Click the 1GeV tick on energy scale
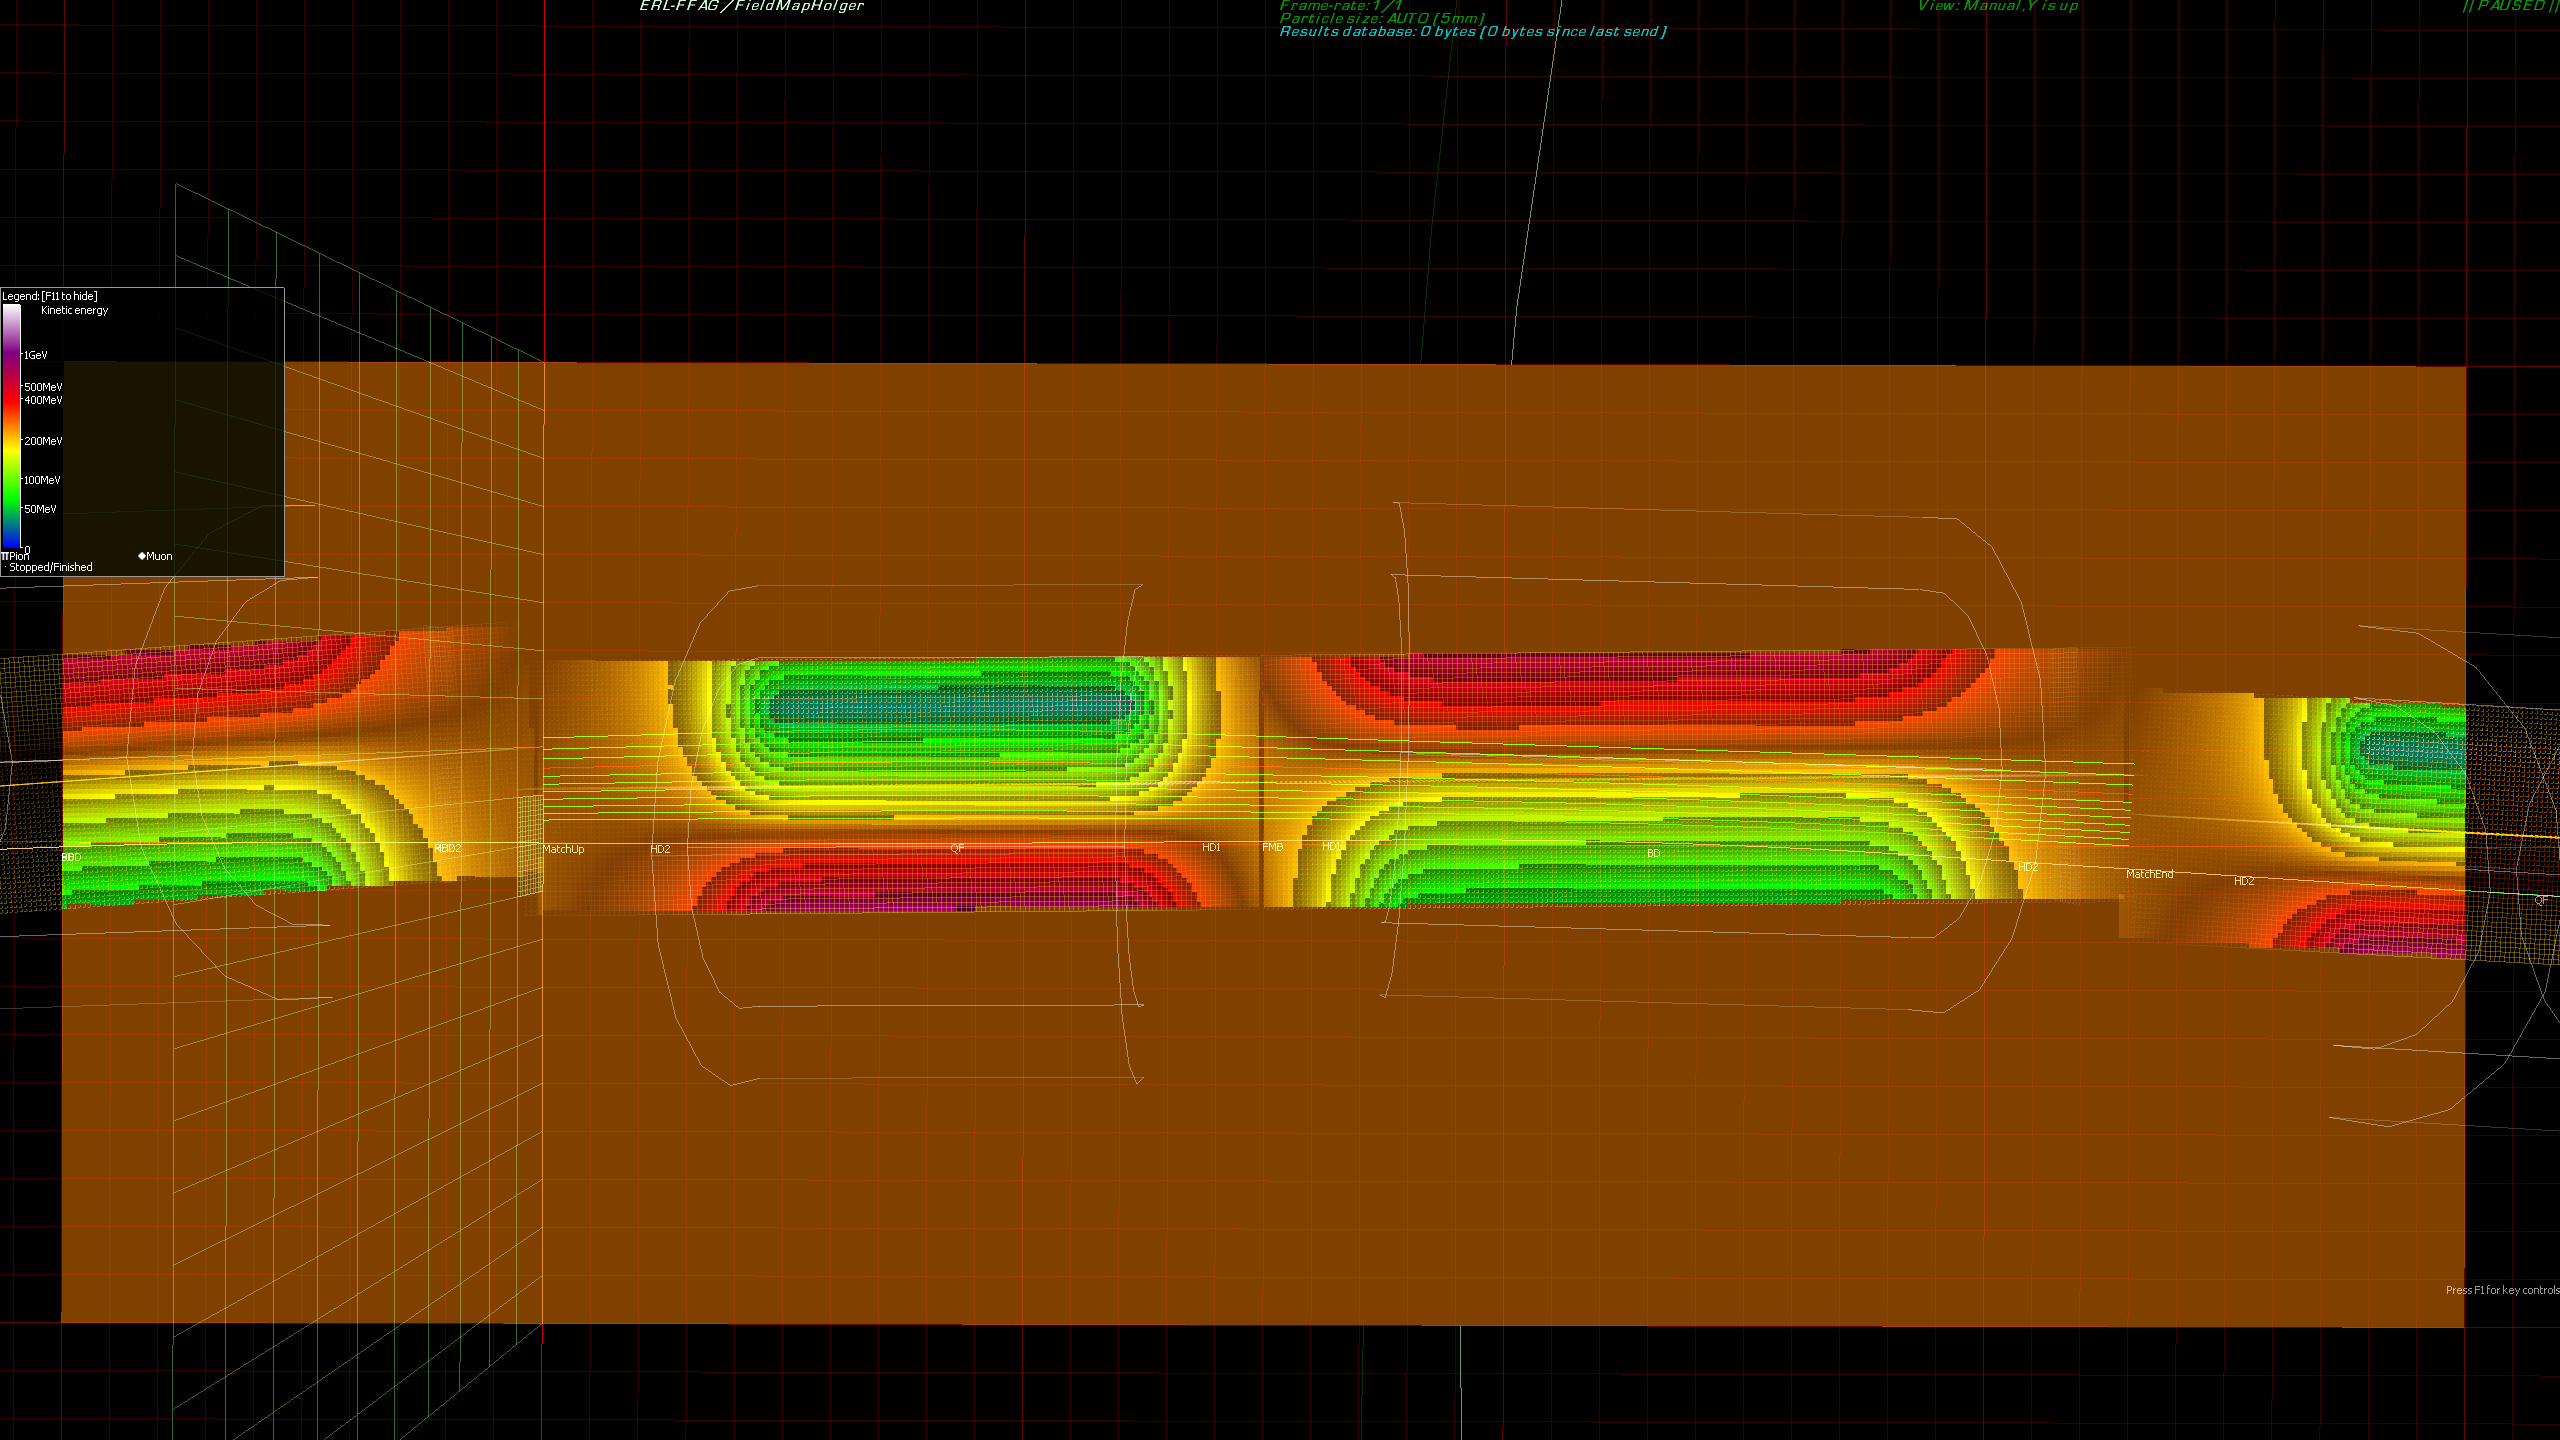The image size is (2560, 1440). pos(35,355)
